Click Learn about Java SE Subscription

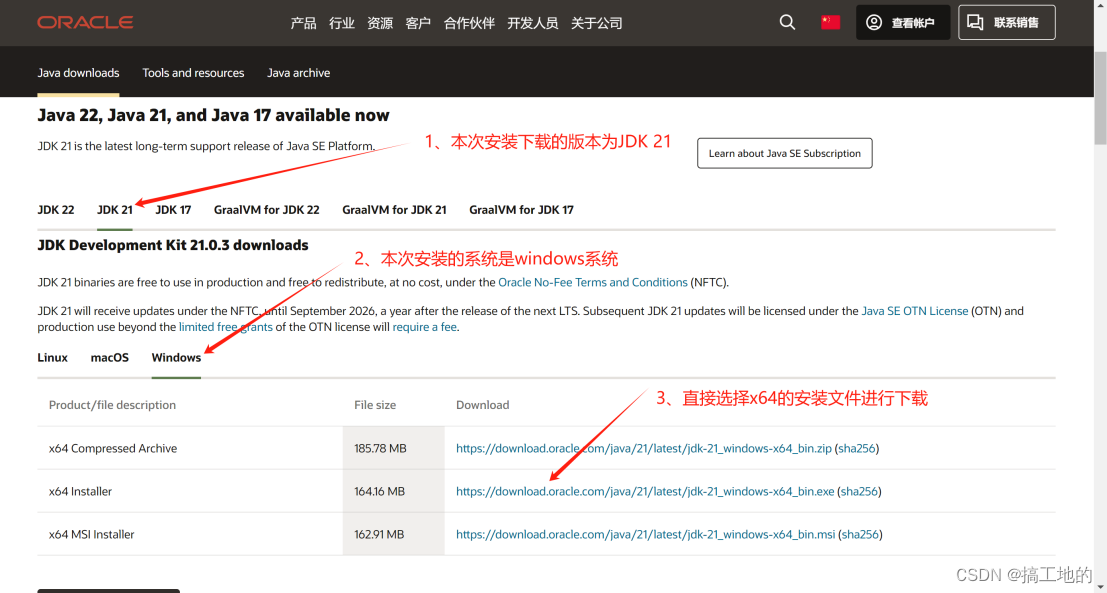784,153
